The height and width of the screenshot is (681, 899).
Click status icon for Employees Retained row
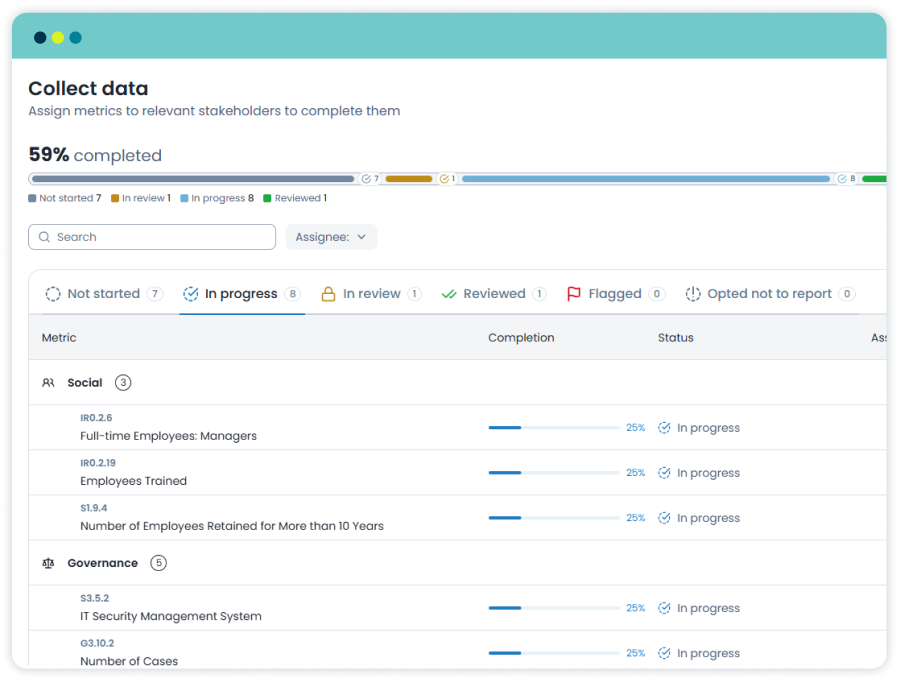(664, 518)
